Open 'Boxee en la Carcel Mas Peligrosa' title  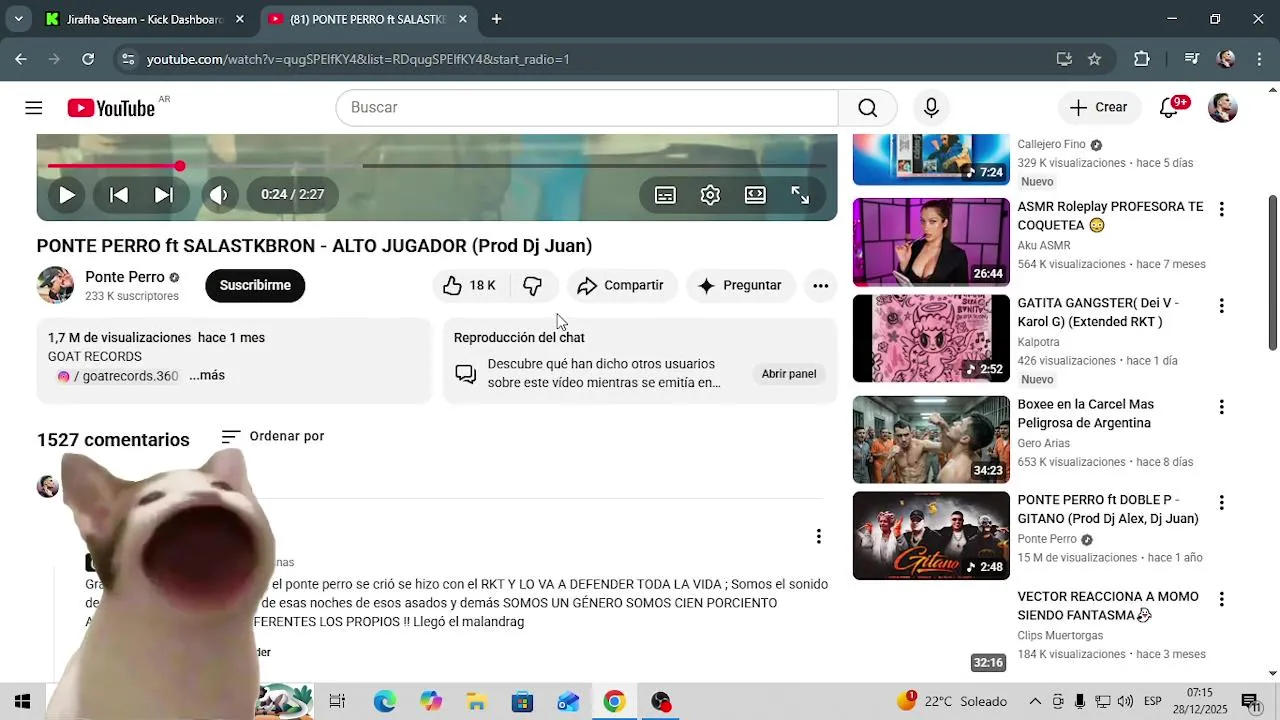(1086, 414)
